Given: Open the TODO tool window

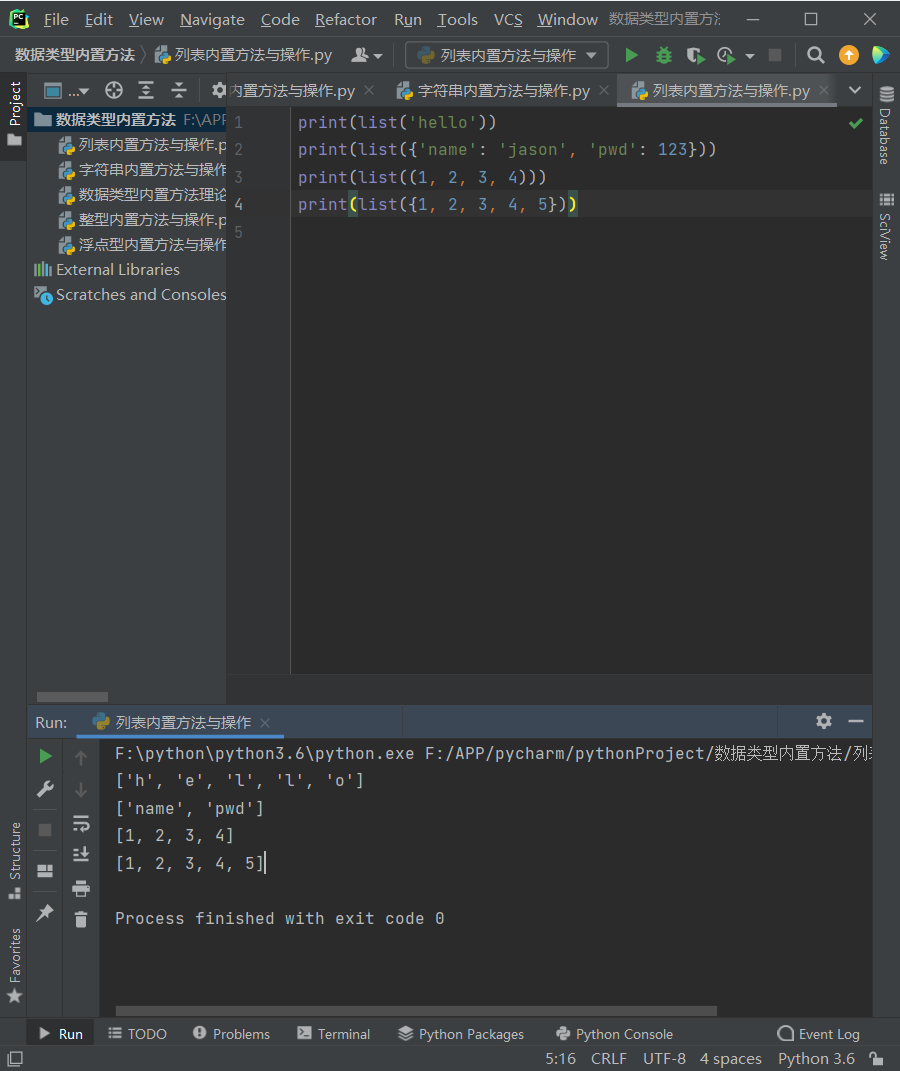Looking at the screenshot, I should point(137,1033).
